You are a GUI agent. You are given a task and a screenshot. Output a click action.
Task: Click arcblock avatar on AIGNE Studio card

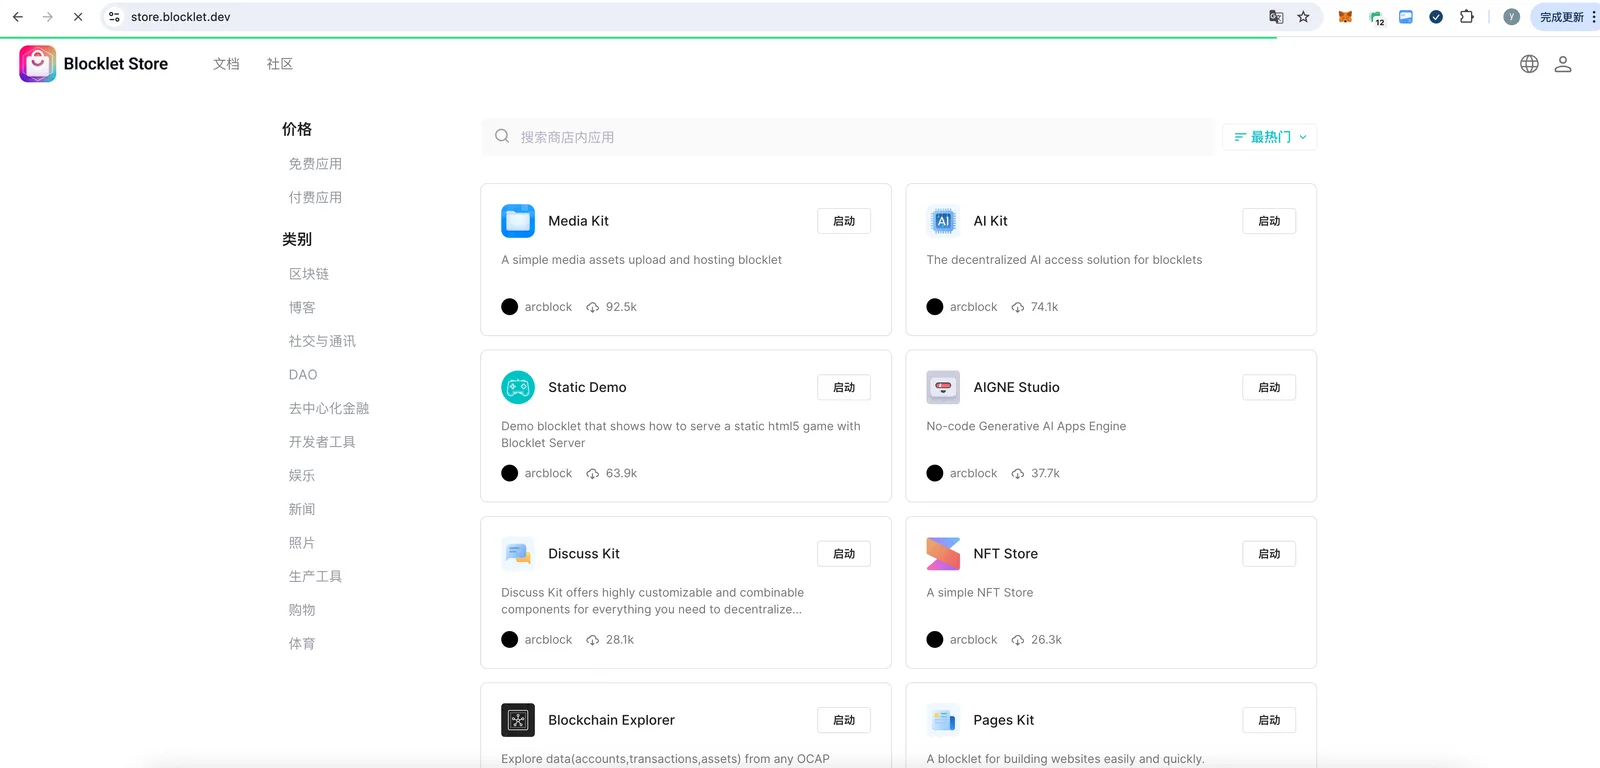point(935,473)
